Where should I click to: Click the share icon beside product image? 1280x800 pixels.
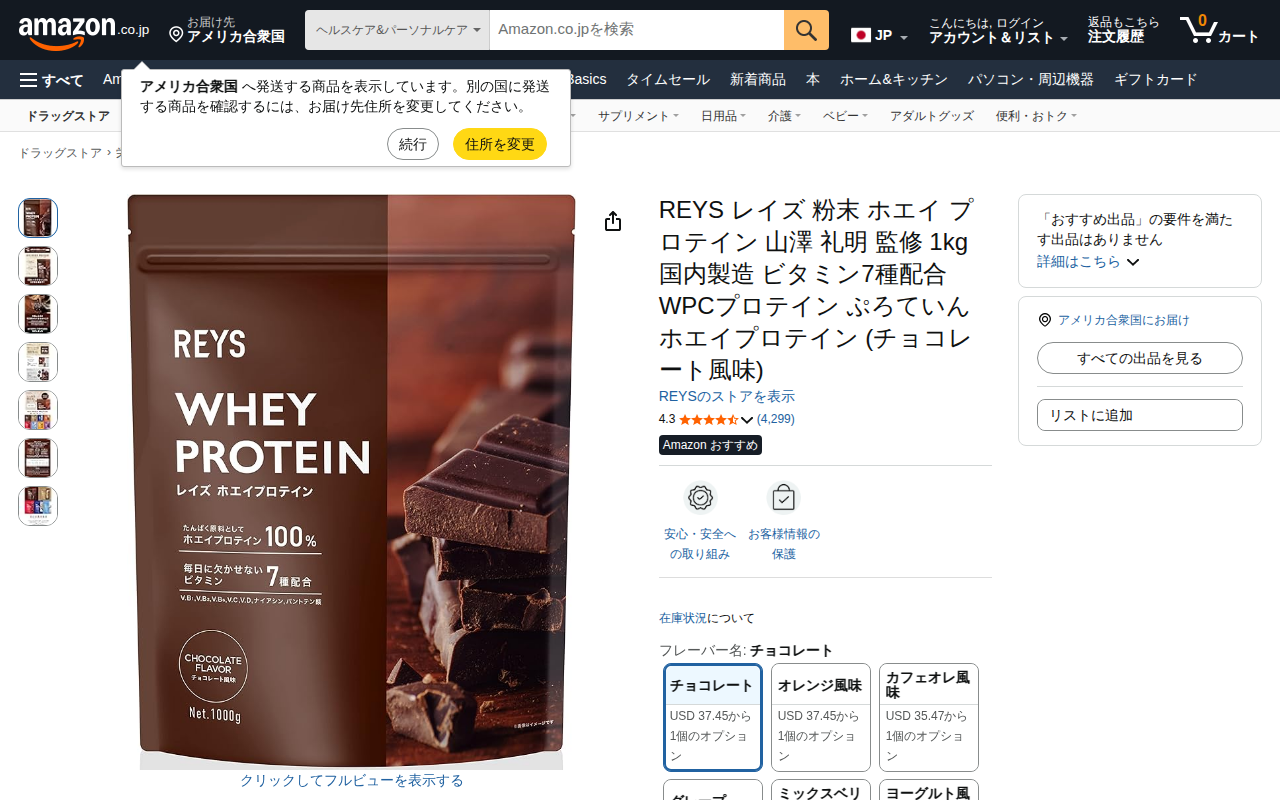[613, 222]
